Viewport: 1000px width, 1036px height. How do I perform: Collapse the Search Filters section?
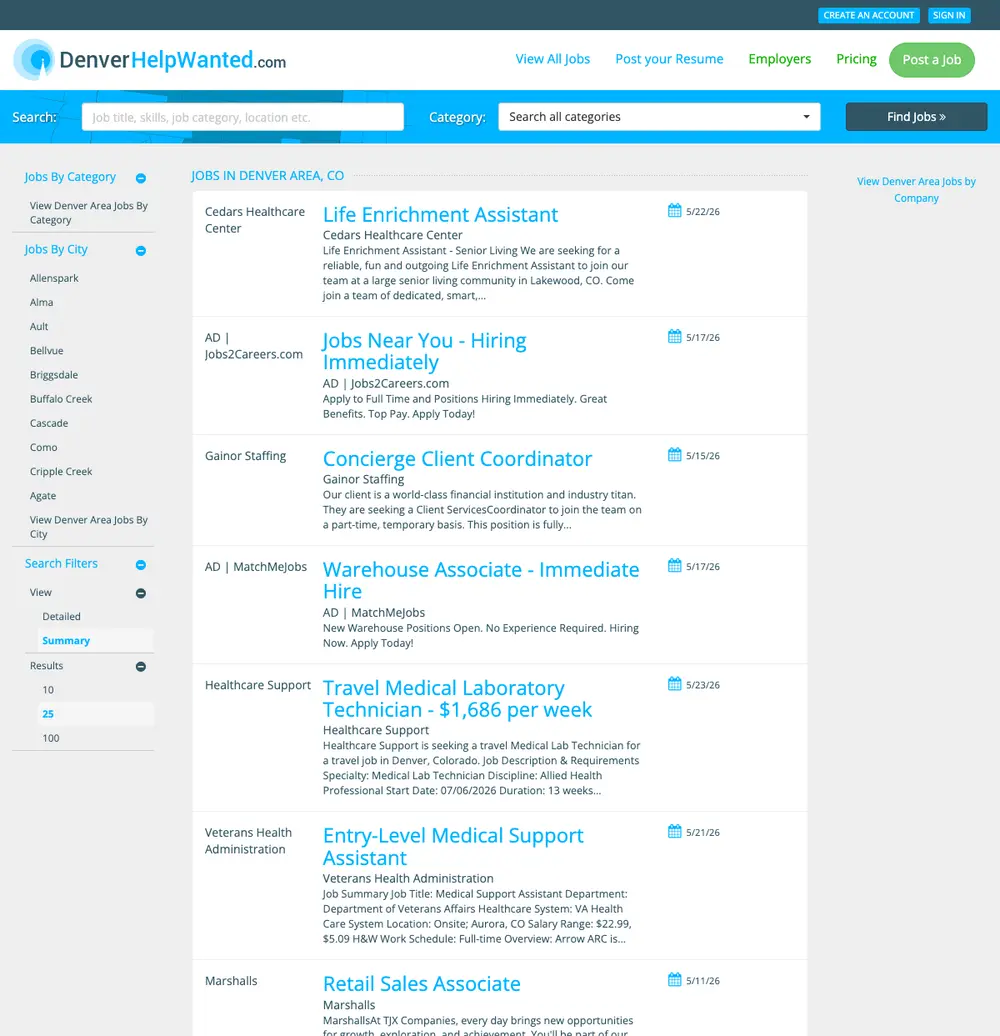tap(141, 565)
